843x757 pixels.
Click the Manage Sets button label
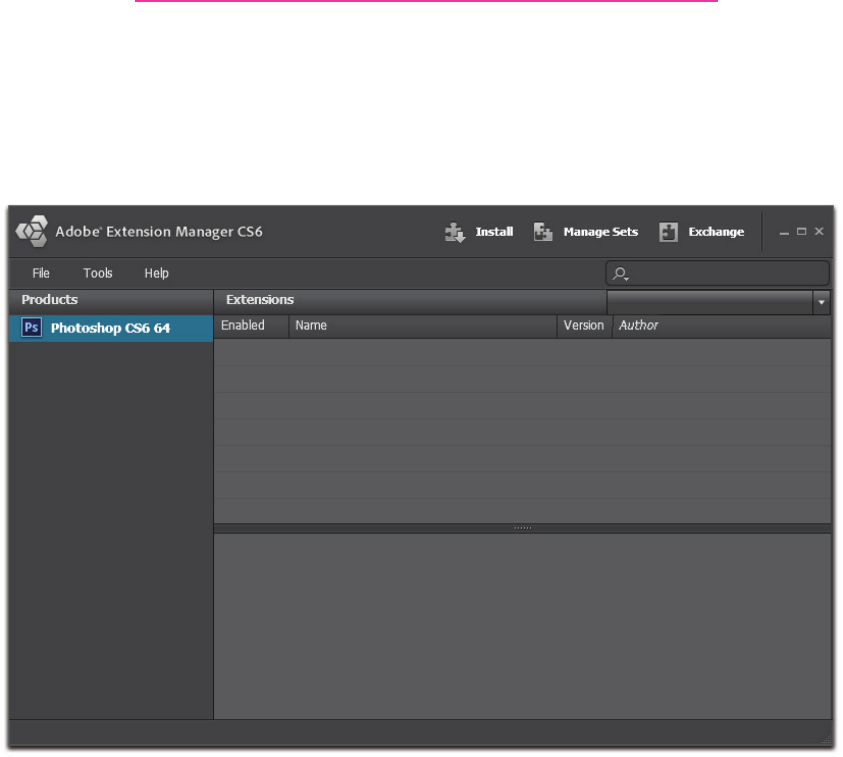click(x=601, y=232)
